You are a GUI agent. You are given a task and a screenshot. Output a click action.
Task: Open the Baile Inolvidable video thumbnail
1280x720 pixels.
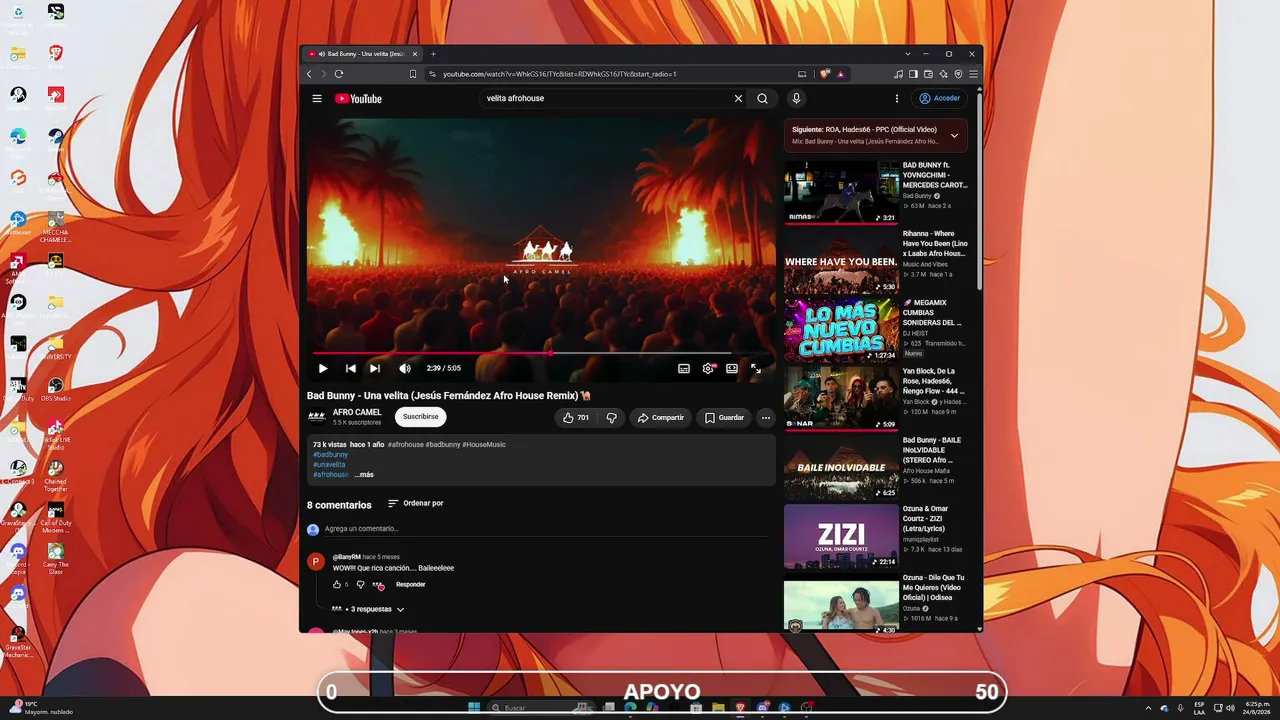tap(841, 467)
